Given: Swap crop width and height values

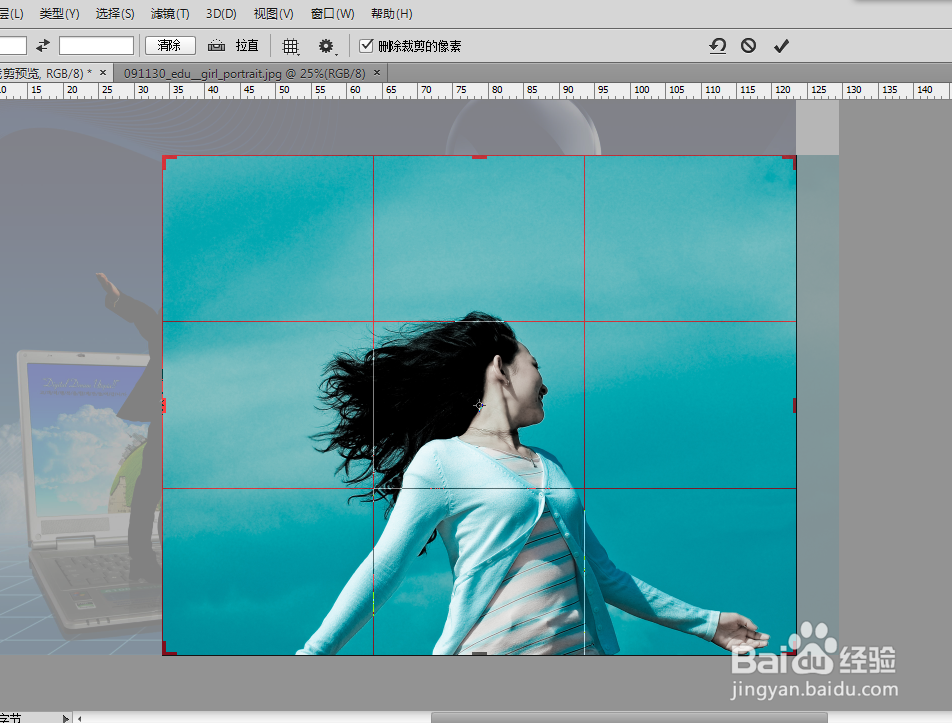Looking at the screenshot, I should pos(42,46).
